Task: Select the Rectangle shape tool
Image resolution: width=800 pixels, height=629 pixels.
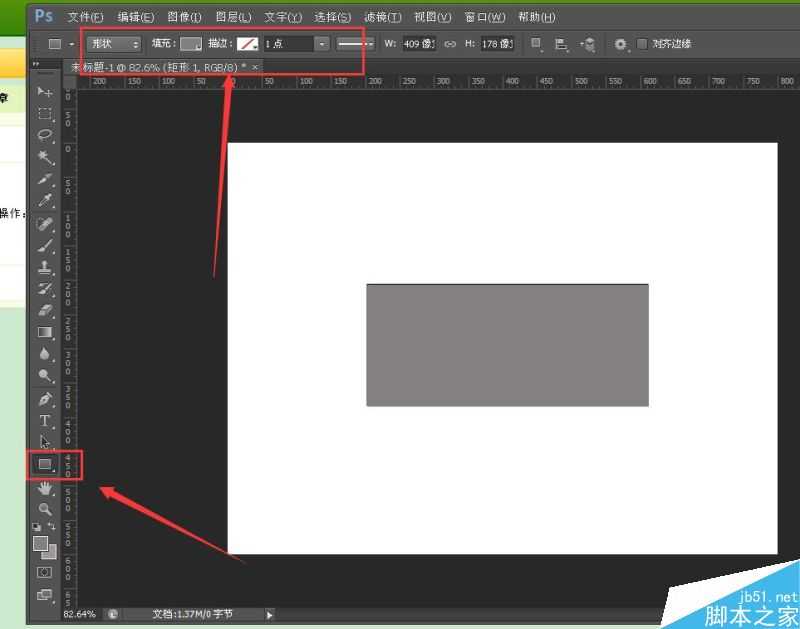Action: point(45,465)
